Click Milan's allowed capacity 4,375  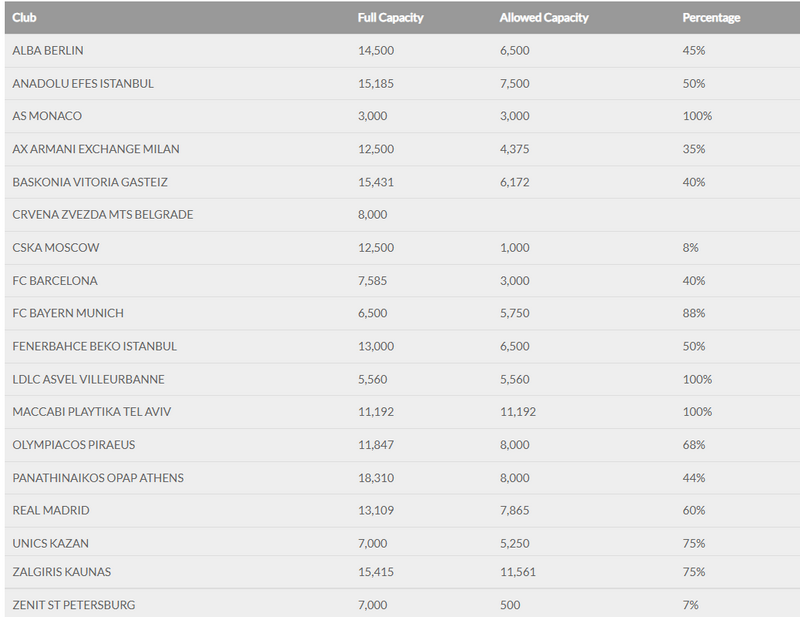coord(515,149)
